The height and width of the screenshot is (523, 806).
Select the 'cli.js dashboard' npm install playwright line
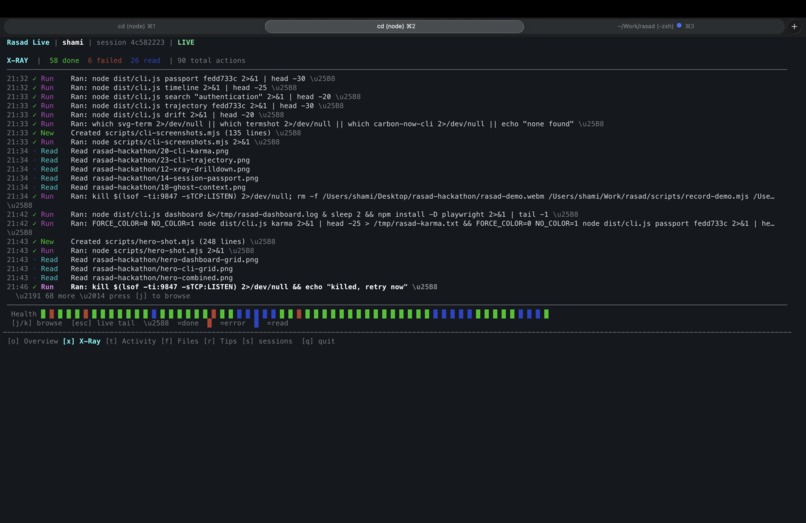[x=292, y=214]
